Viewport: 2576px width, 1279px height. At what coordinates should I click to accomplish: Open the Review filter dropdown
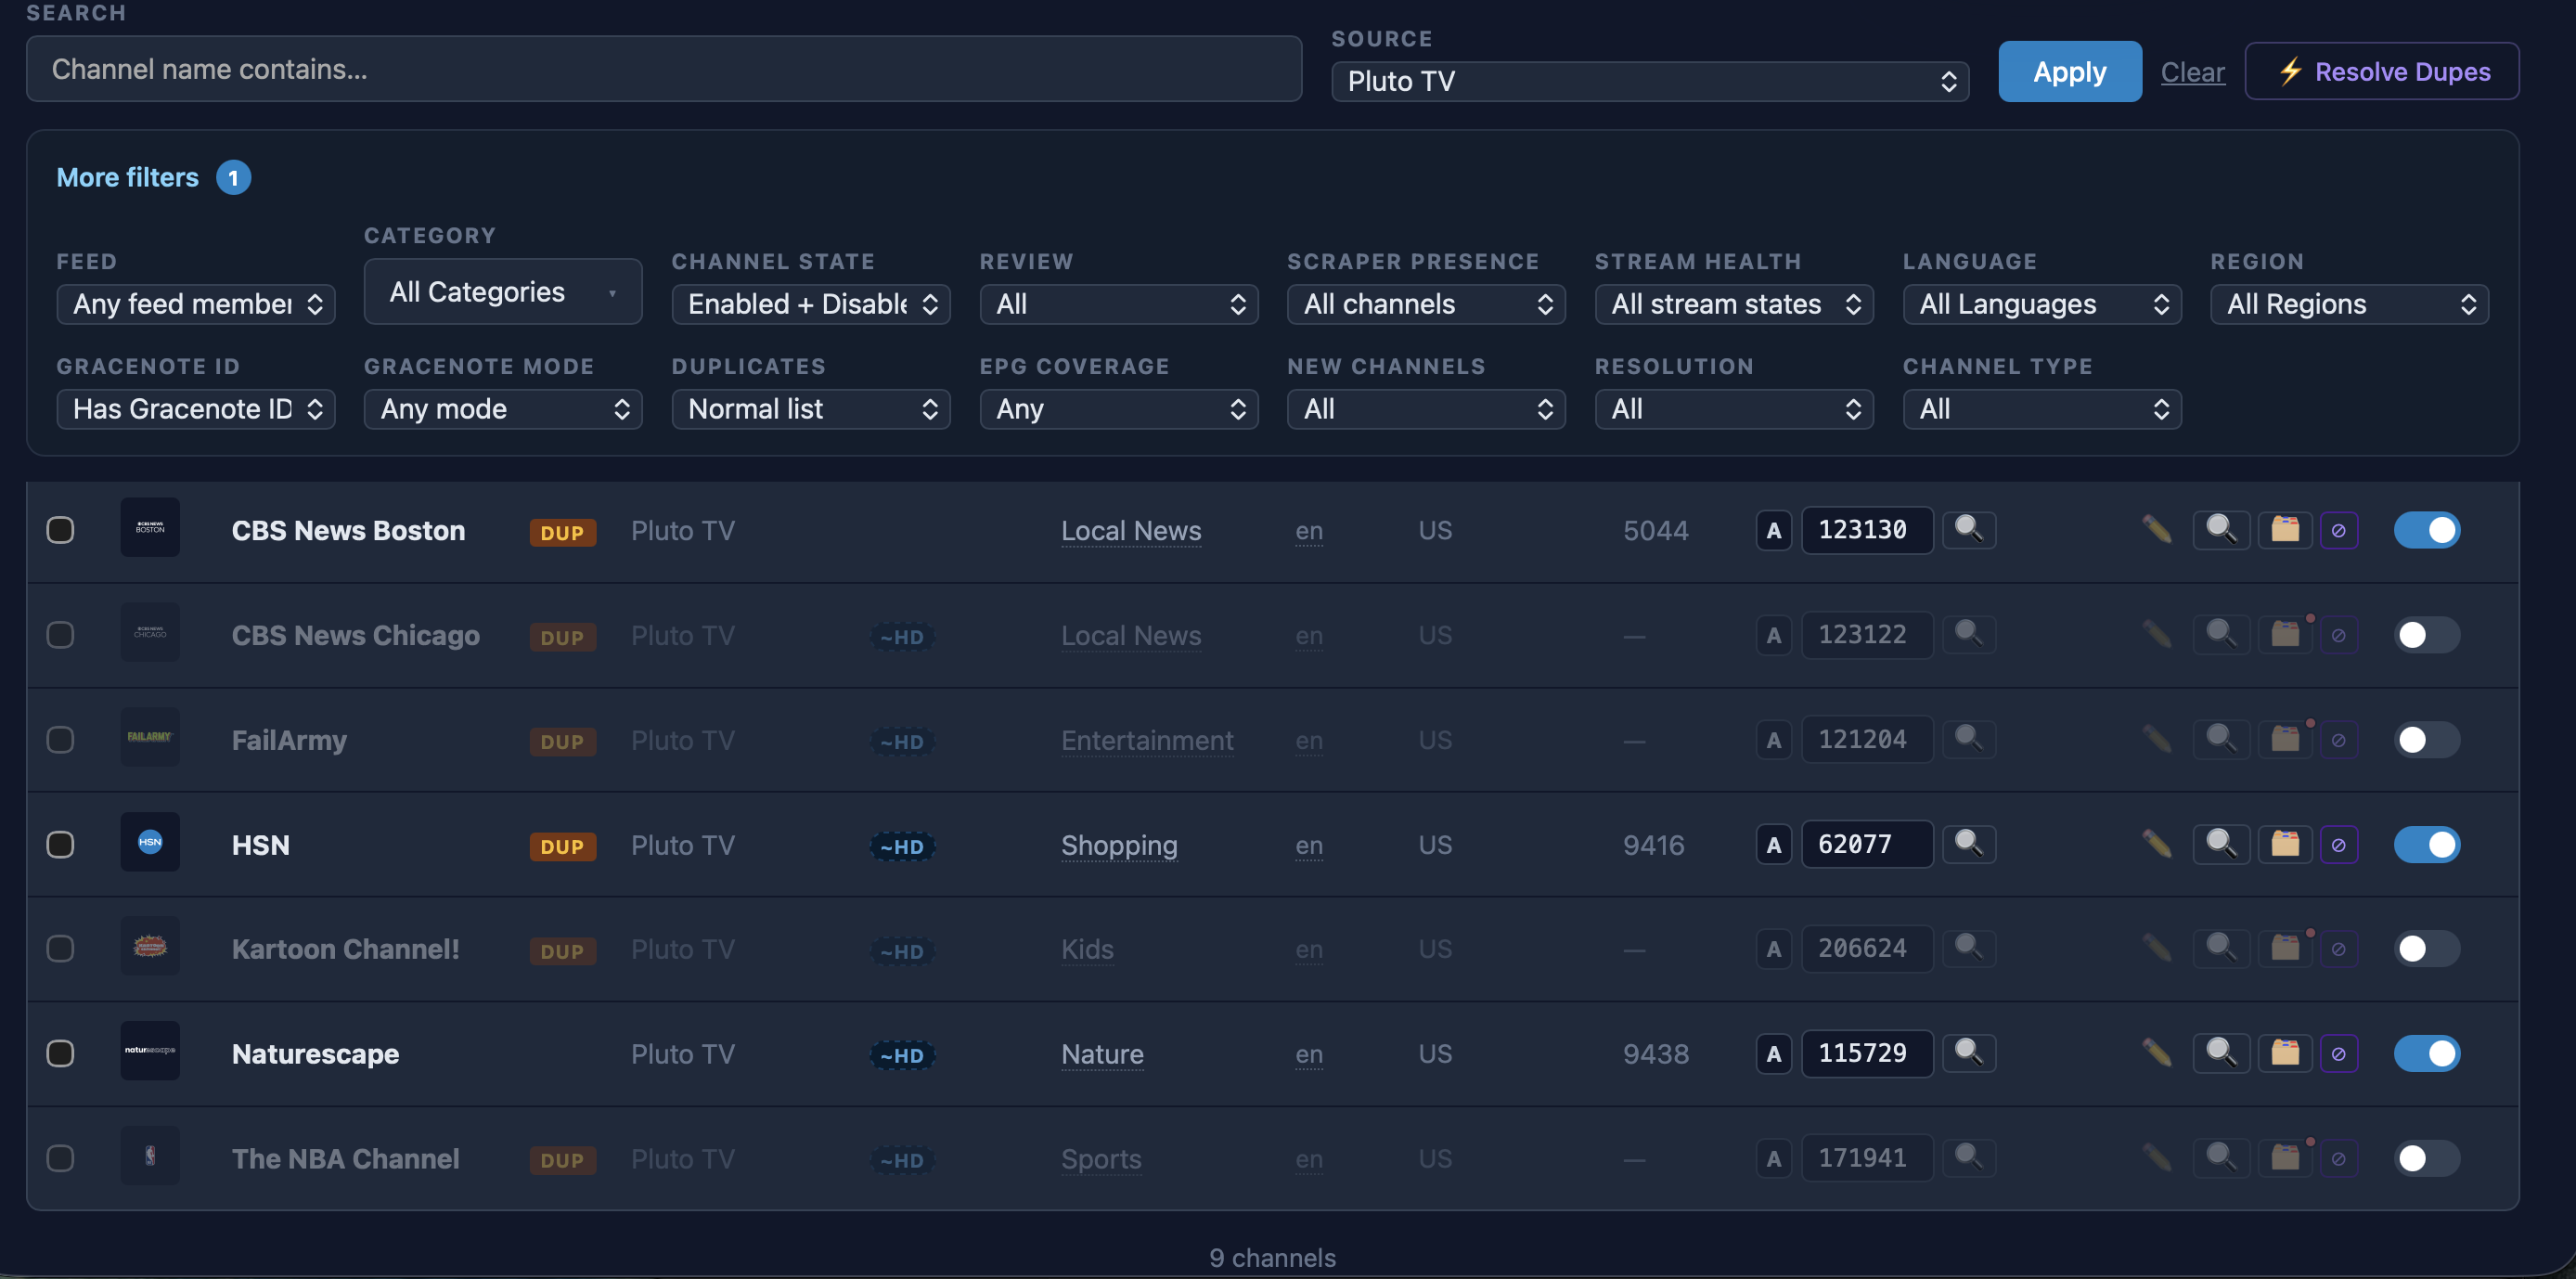click(1119, 304)
